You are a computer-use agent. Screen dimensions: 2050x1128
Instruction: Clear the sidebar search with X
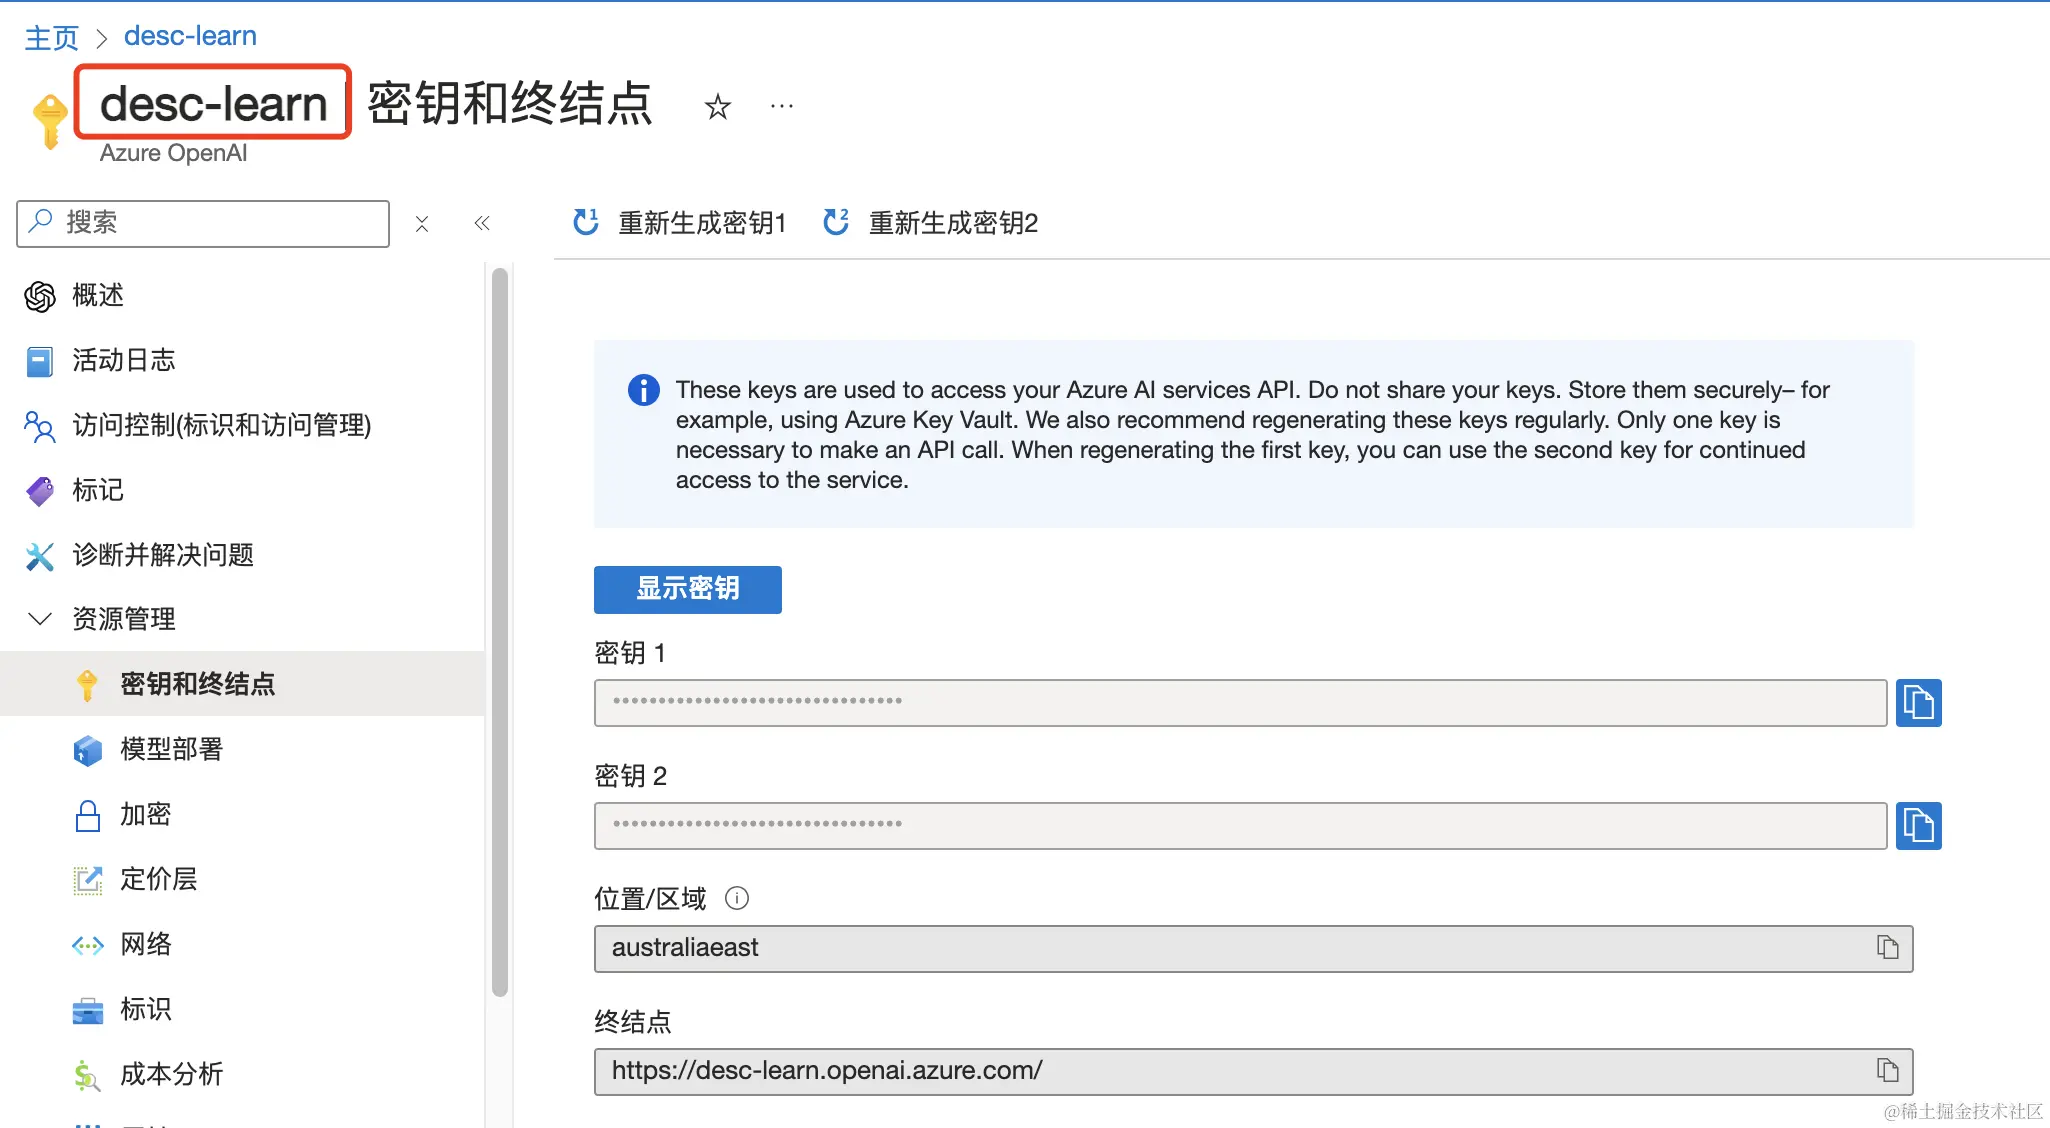[422, 224]
